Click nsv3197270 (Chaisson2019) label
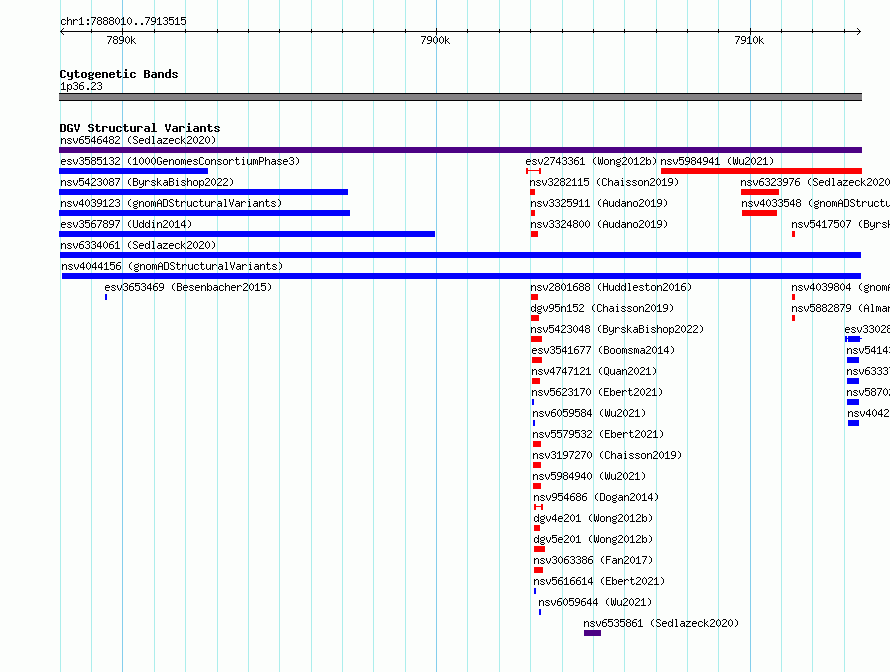The image size is (890, 672). click(607, 455)
